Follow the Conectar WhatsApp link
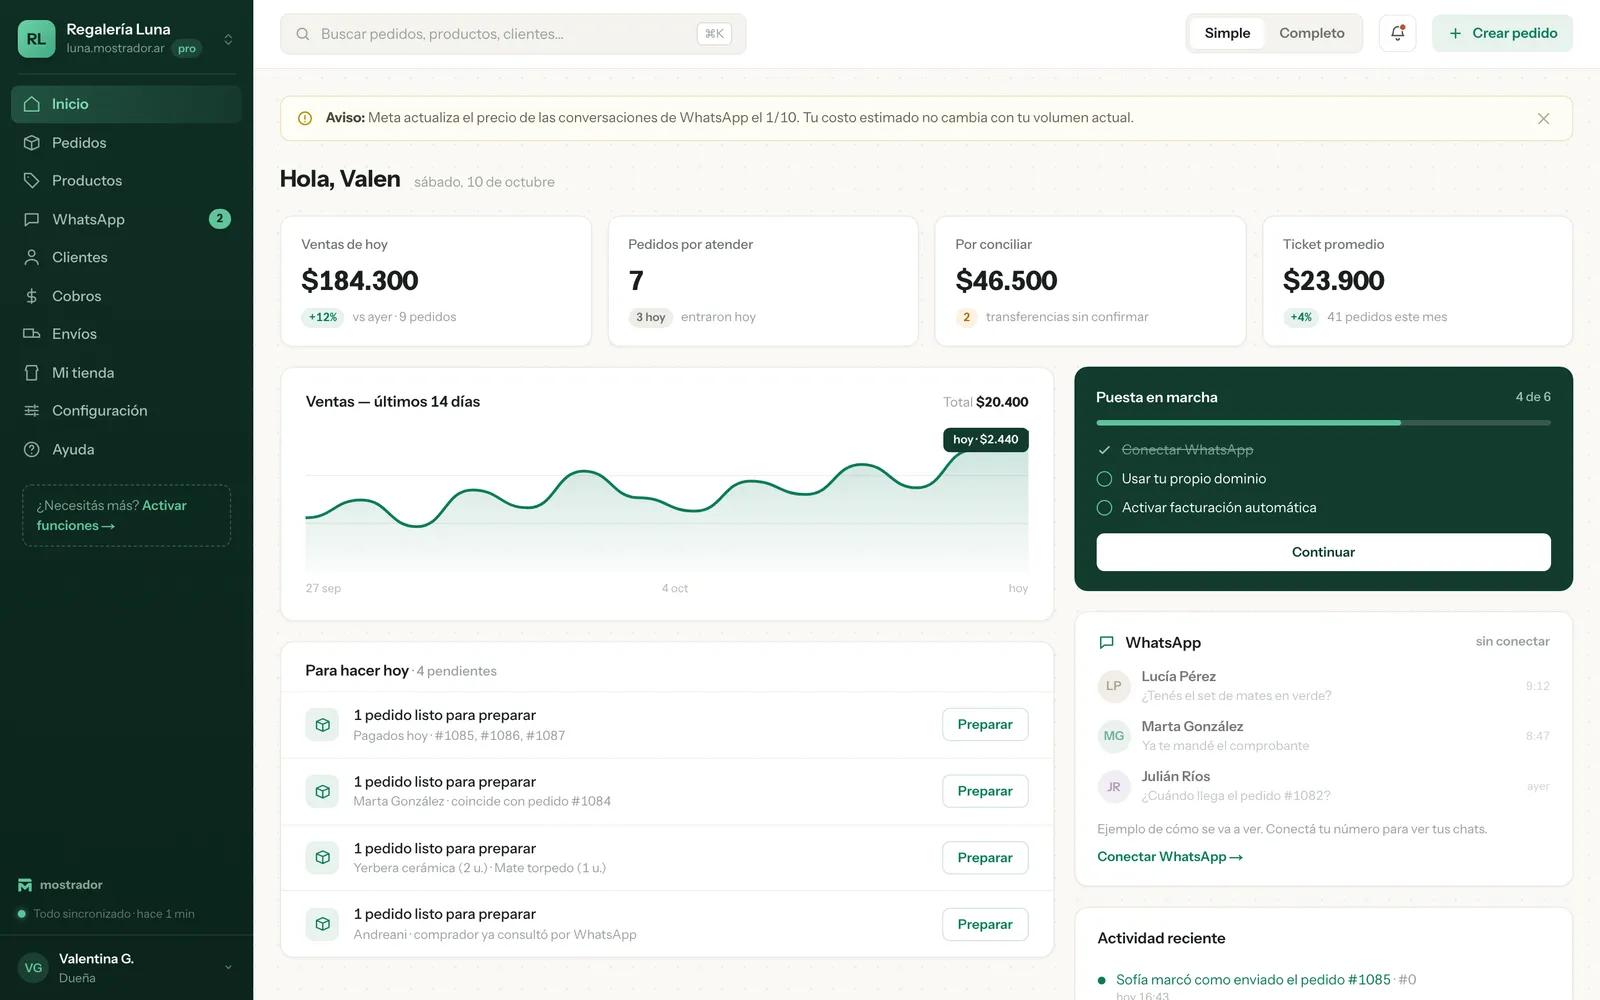 1169,857
